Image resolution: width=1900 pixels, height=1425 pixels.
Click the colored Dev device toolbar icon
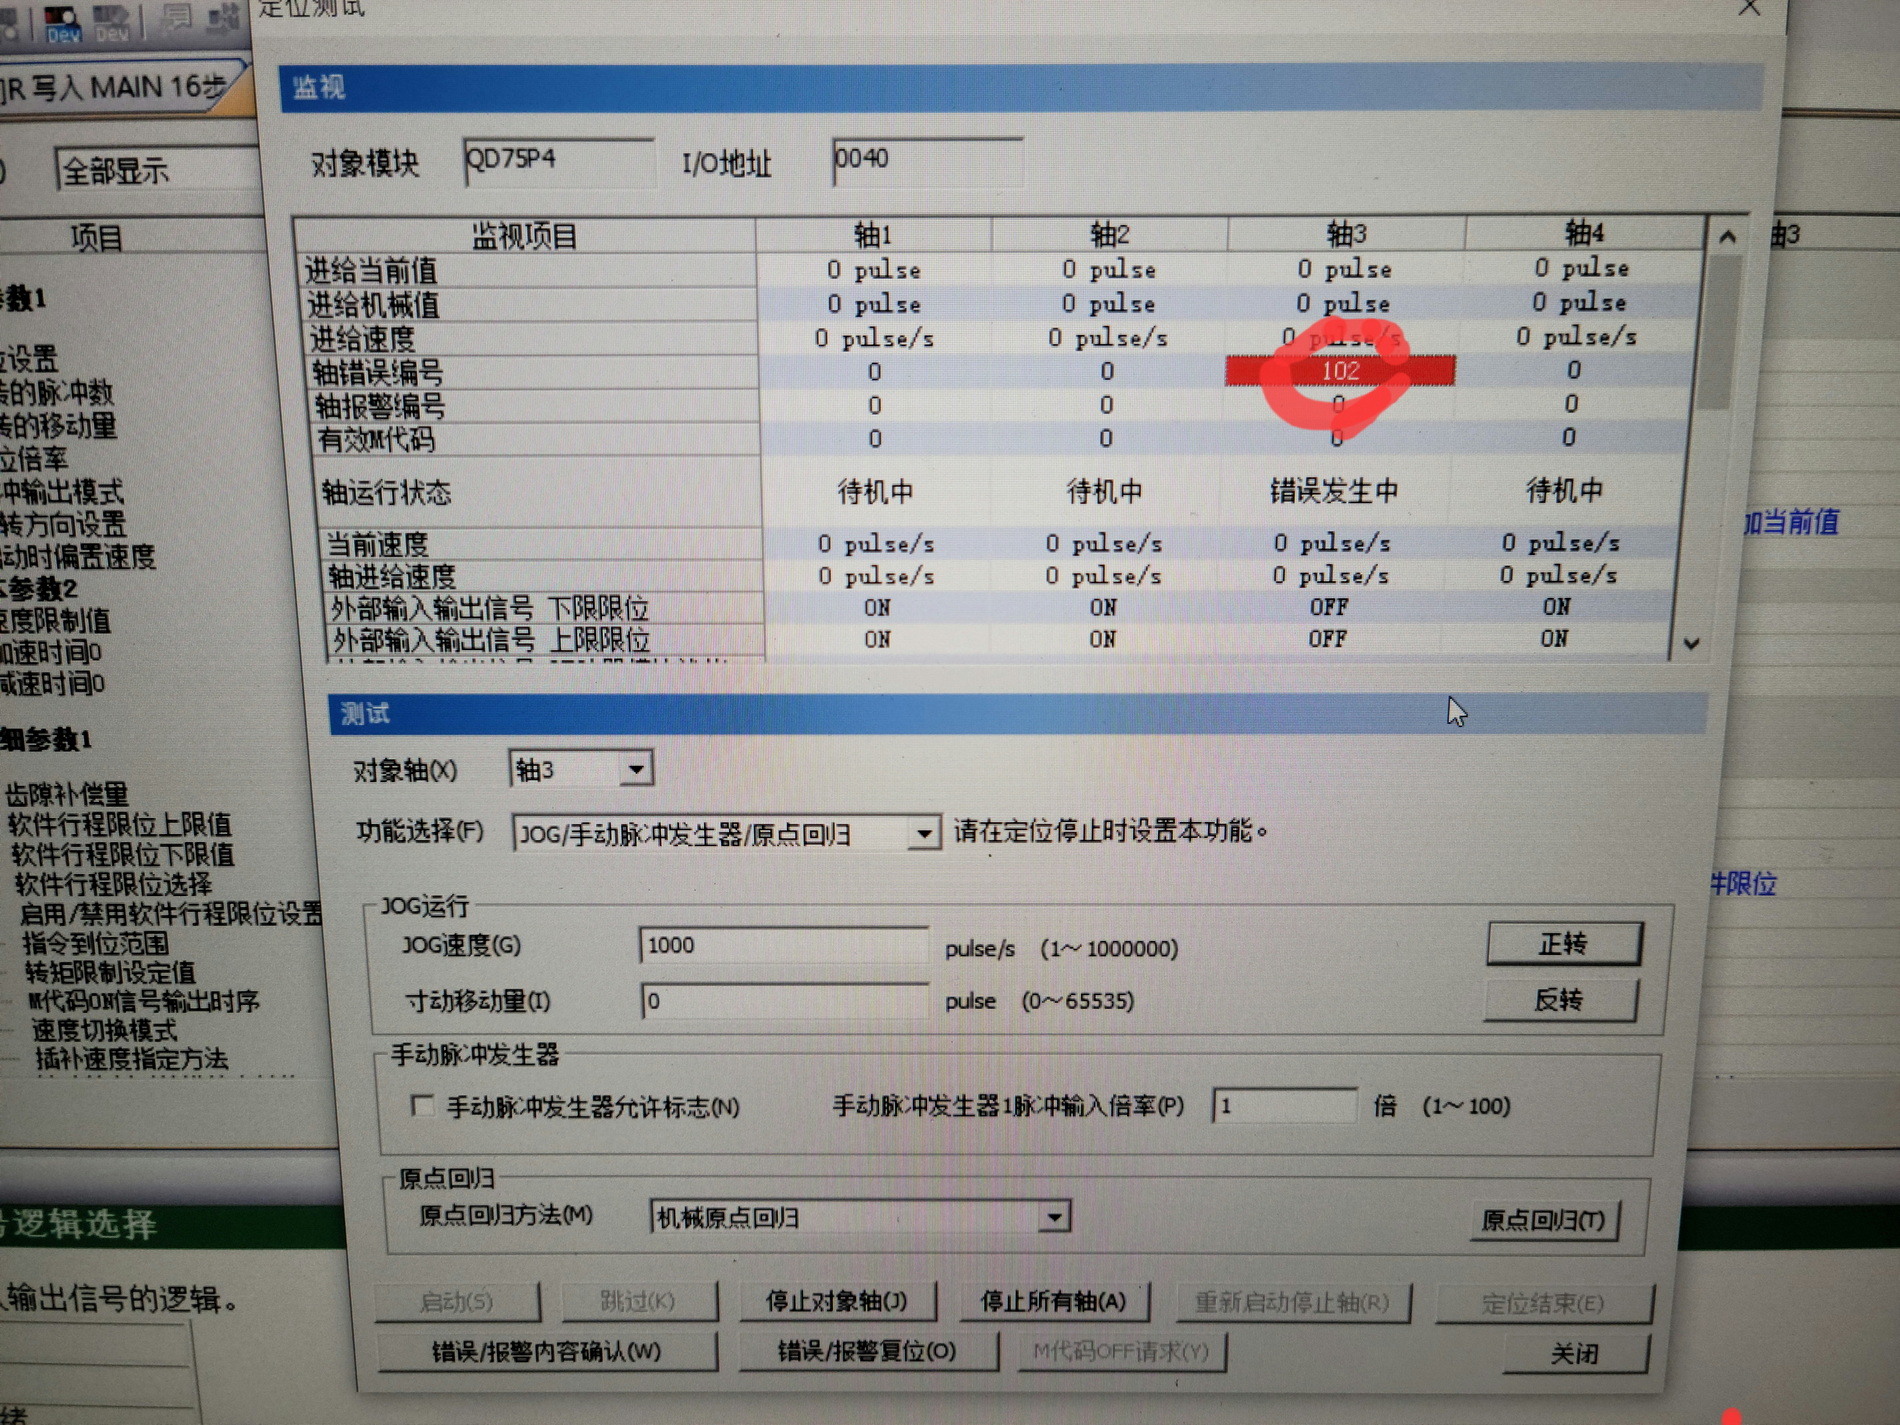(x=61, y=22)
